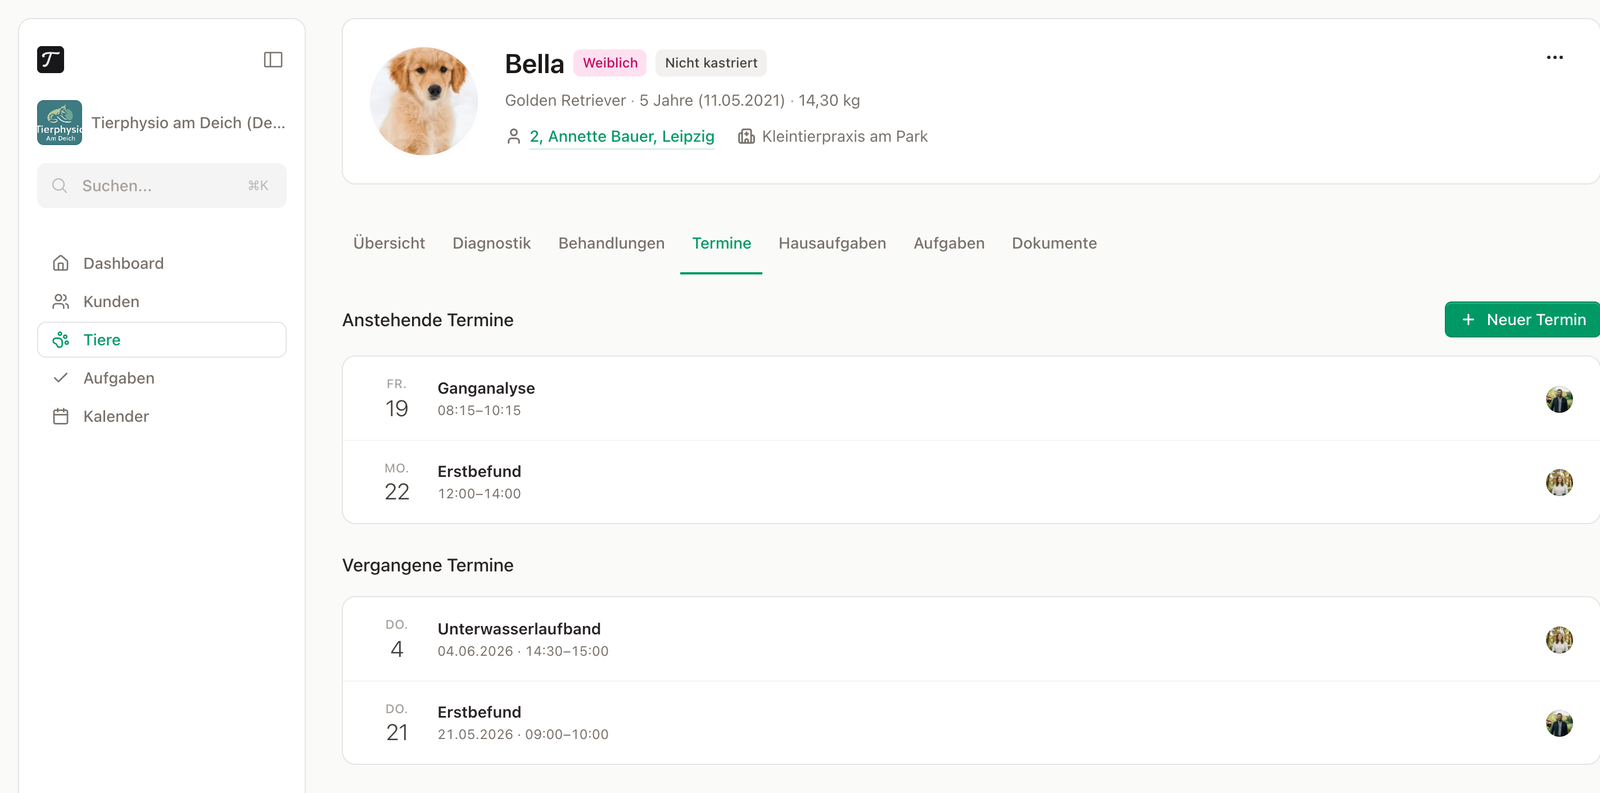Switch to the Diagnostik tab
1600x793 pixels.
tap(492, 243)
